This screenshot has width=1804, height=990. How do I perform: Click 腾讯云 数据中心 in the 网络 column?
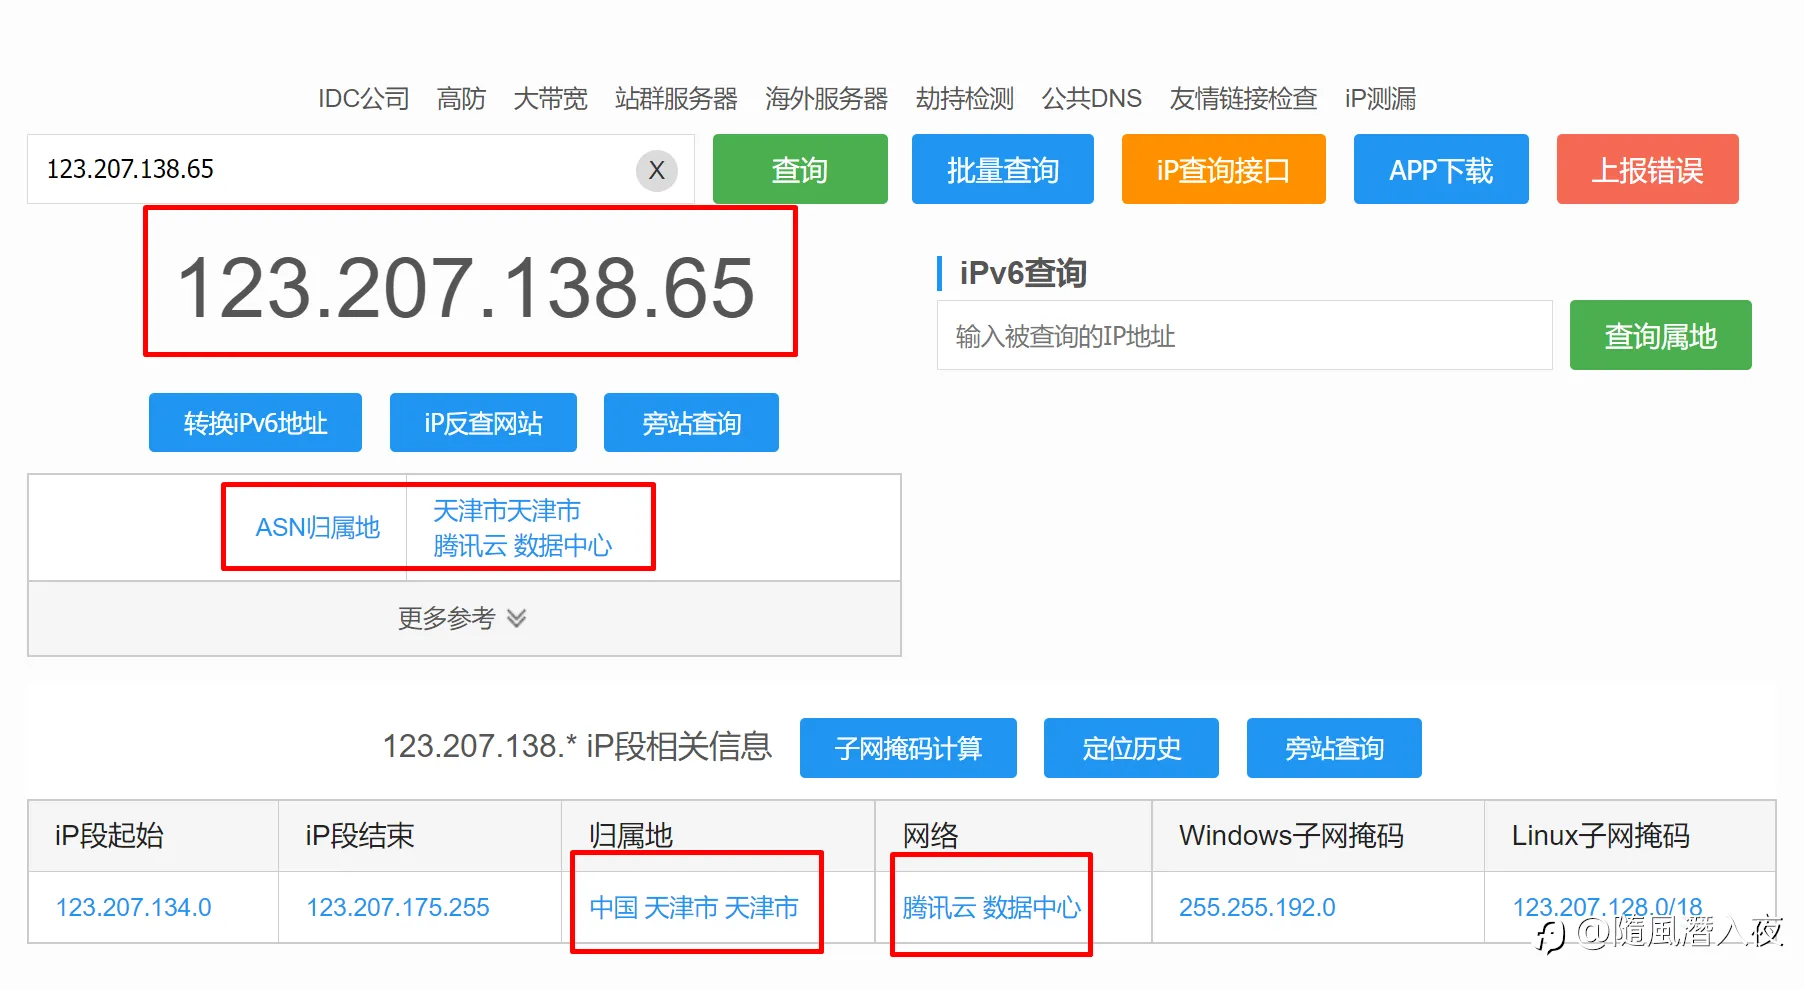pos(991,907)
